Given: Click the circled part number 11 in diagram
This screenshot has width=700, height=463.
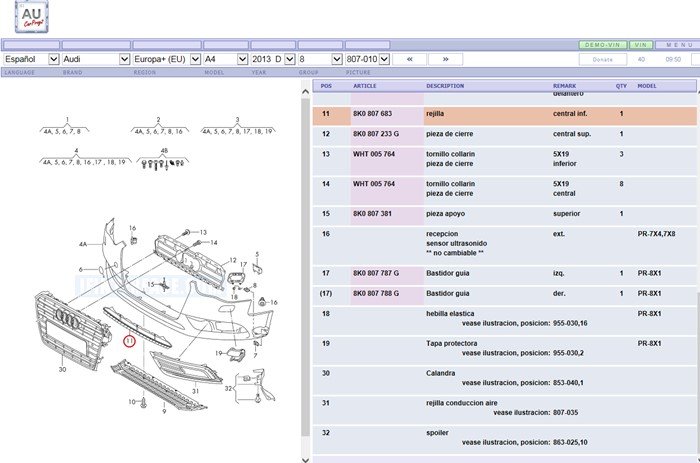Looking at the screenshot, I should [129, 342].
